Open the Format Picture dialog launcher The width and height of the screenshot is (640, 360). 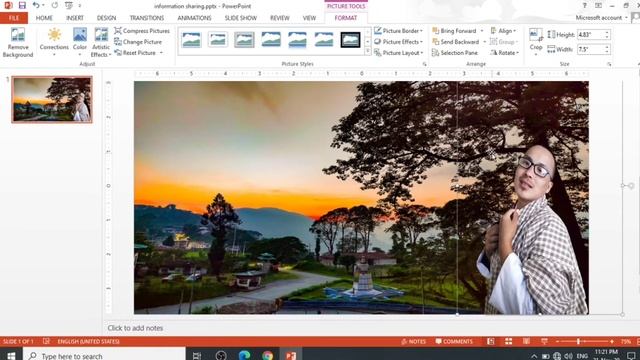point(424,64)
